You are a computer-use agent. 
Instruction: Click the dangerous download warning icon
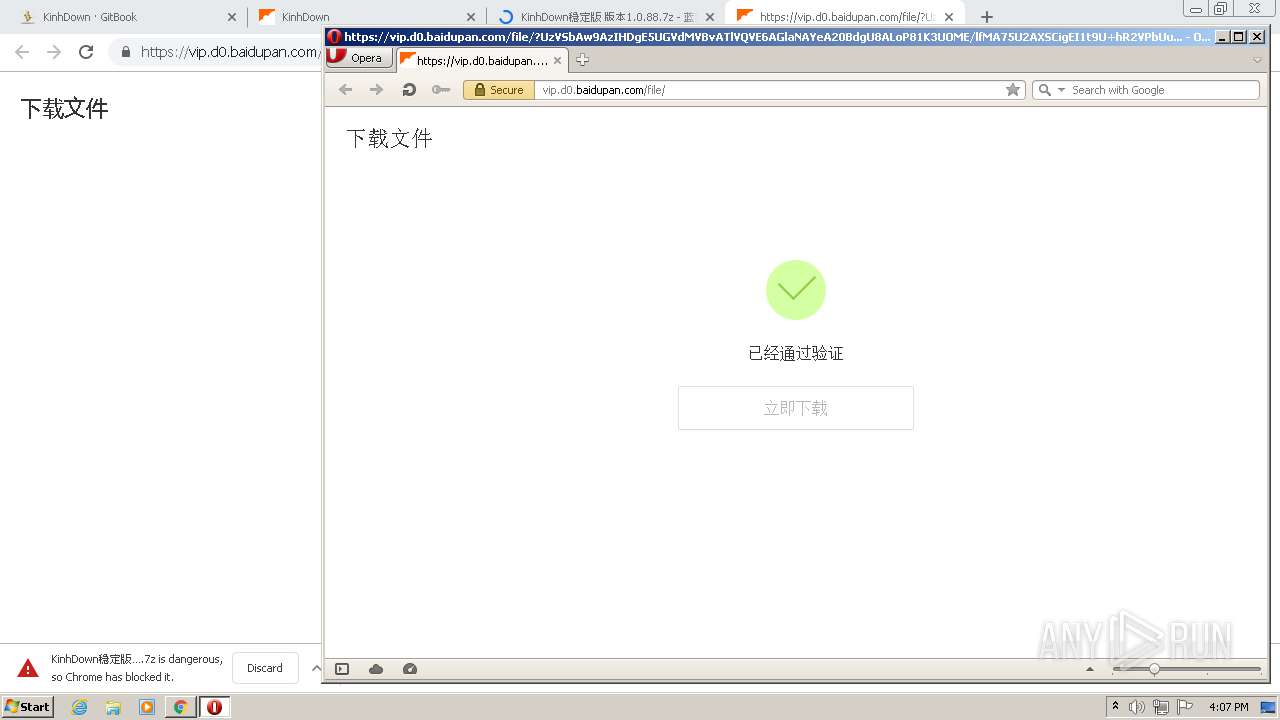[x=28, y=668]
